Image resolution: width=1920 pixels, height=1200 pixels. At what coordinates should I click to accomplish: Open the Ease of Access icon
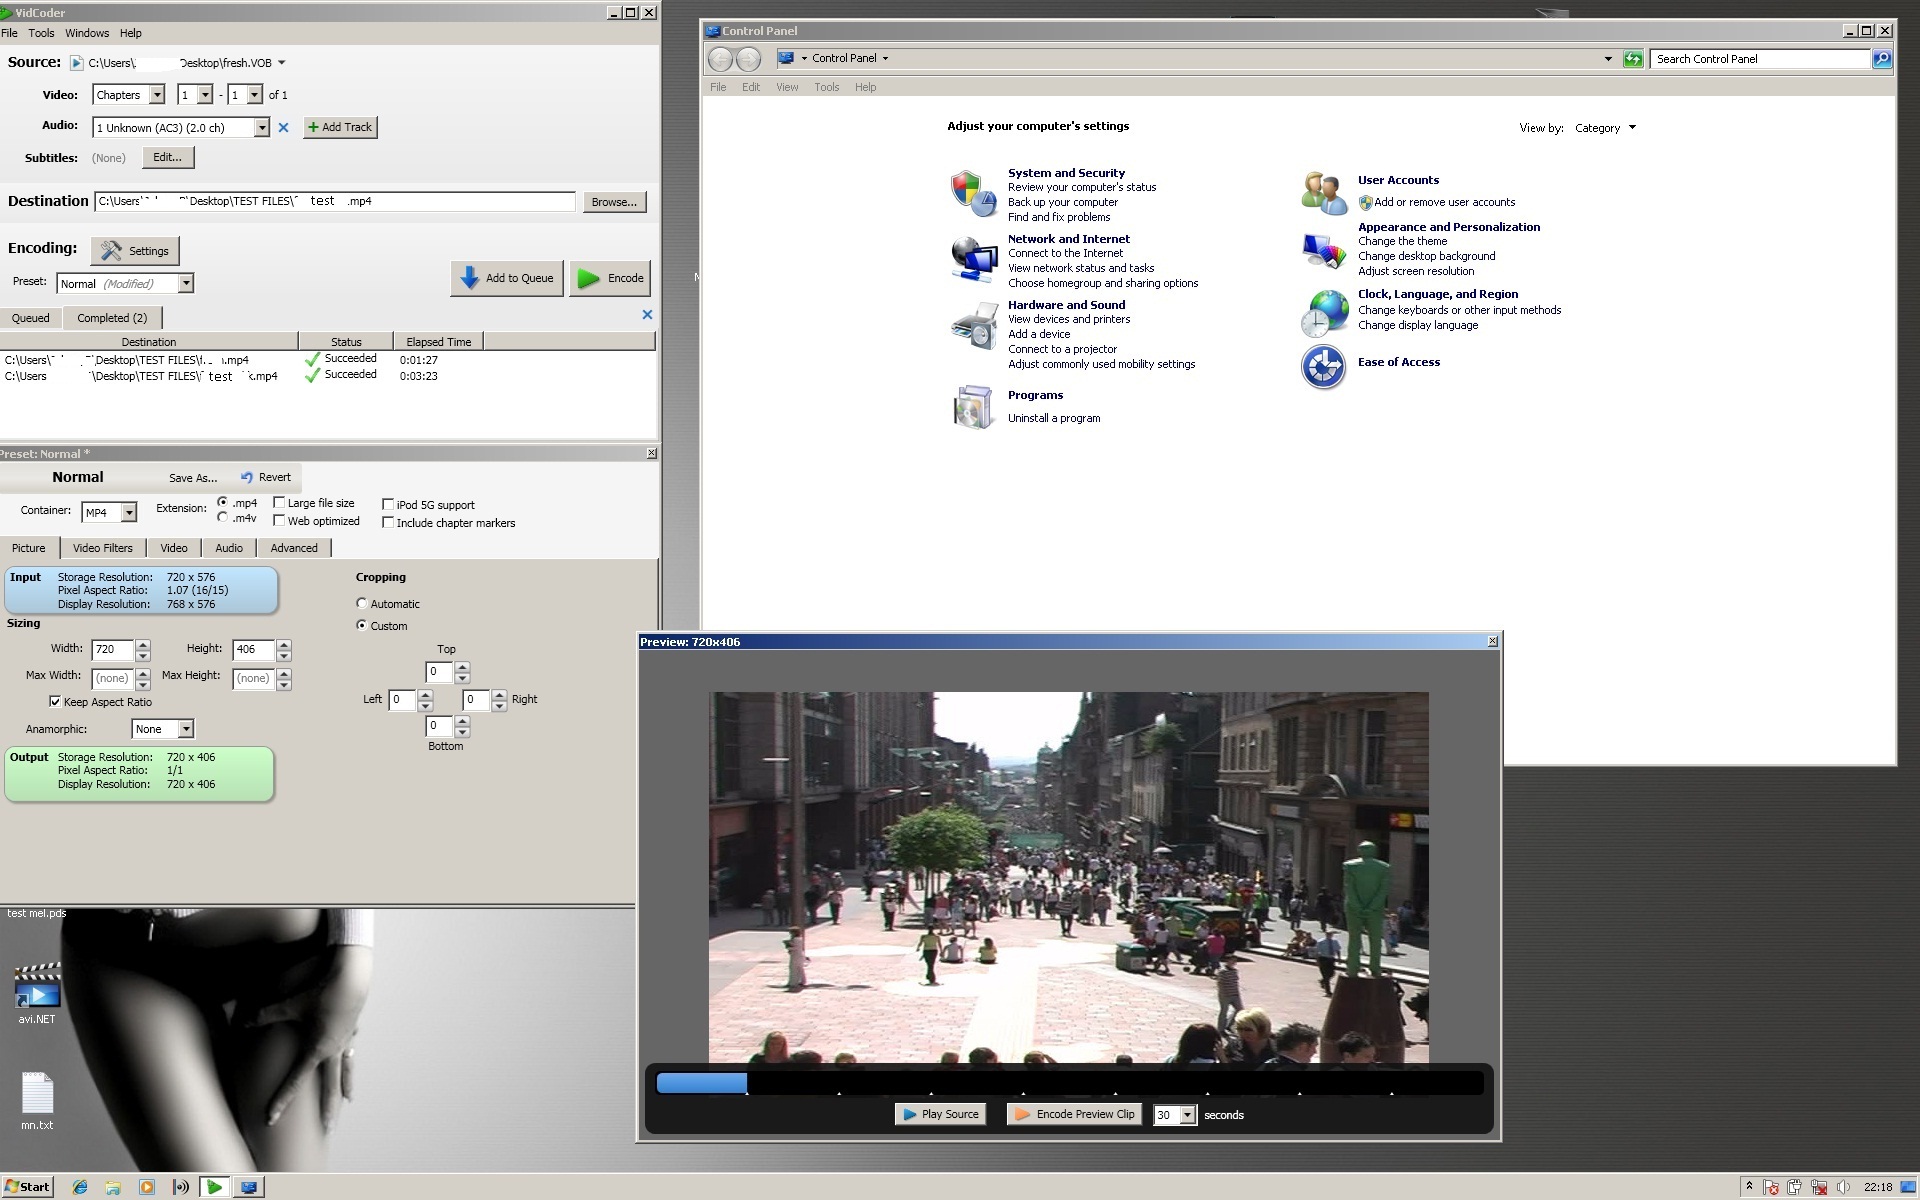[1324, 367]
